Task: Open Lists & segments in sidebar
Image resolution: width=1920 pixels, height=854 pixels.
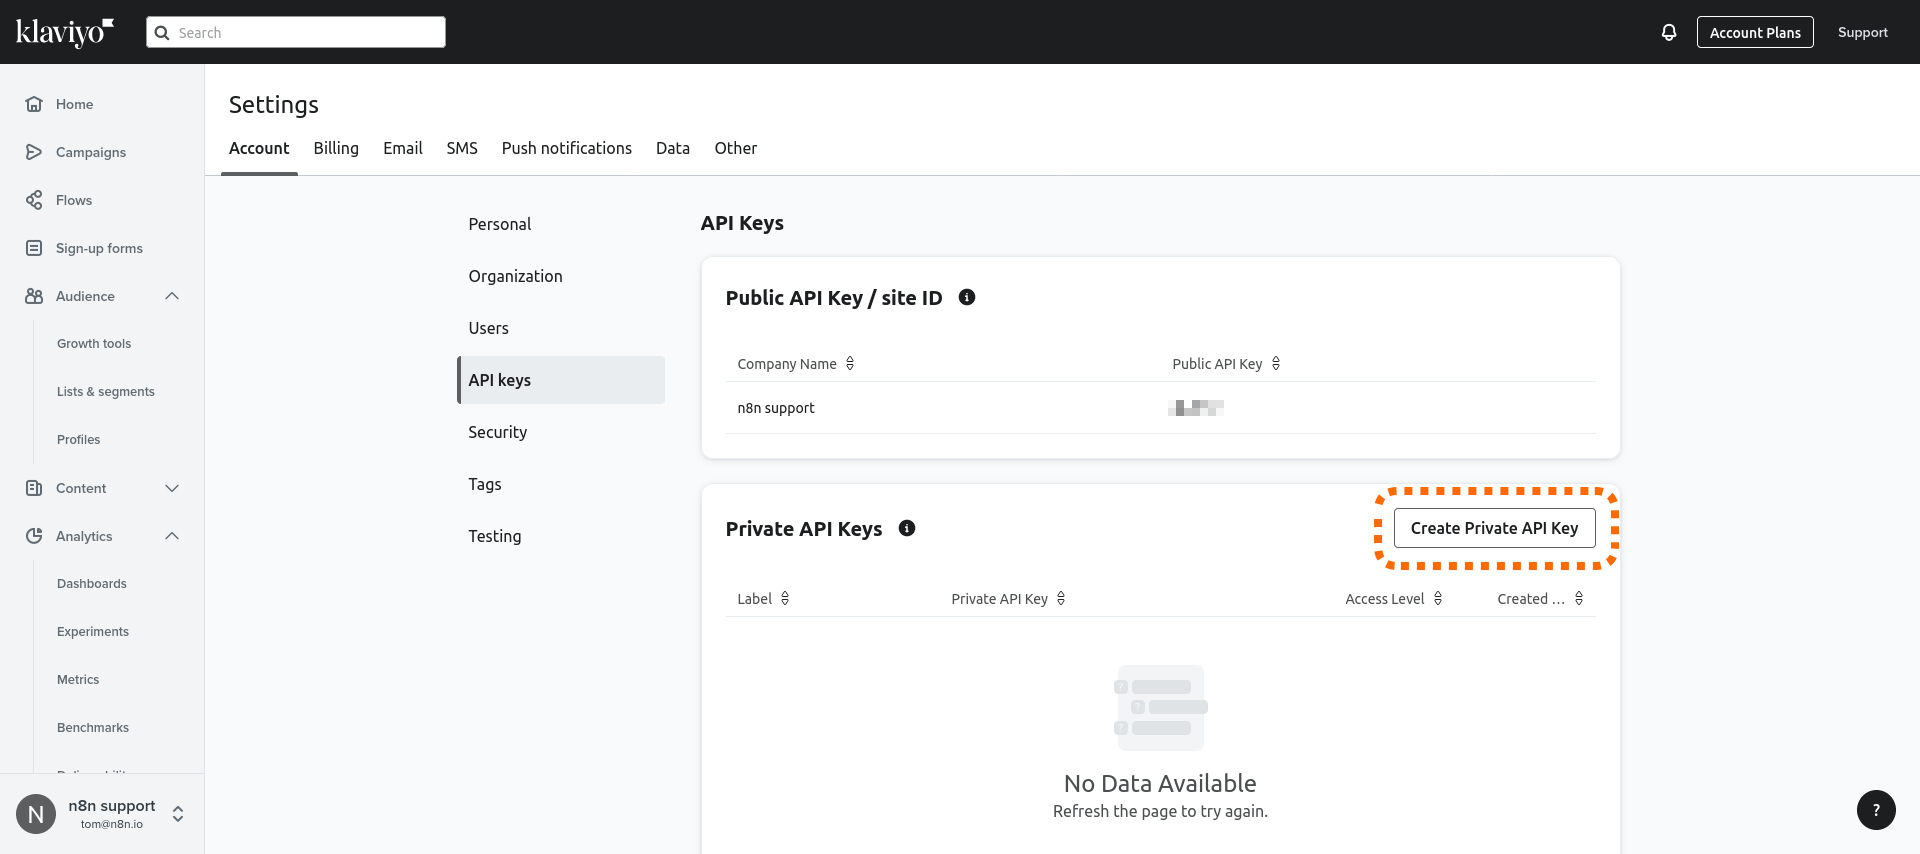Action: 106,392
